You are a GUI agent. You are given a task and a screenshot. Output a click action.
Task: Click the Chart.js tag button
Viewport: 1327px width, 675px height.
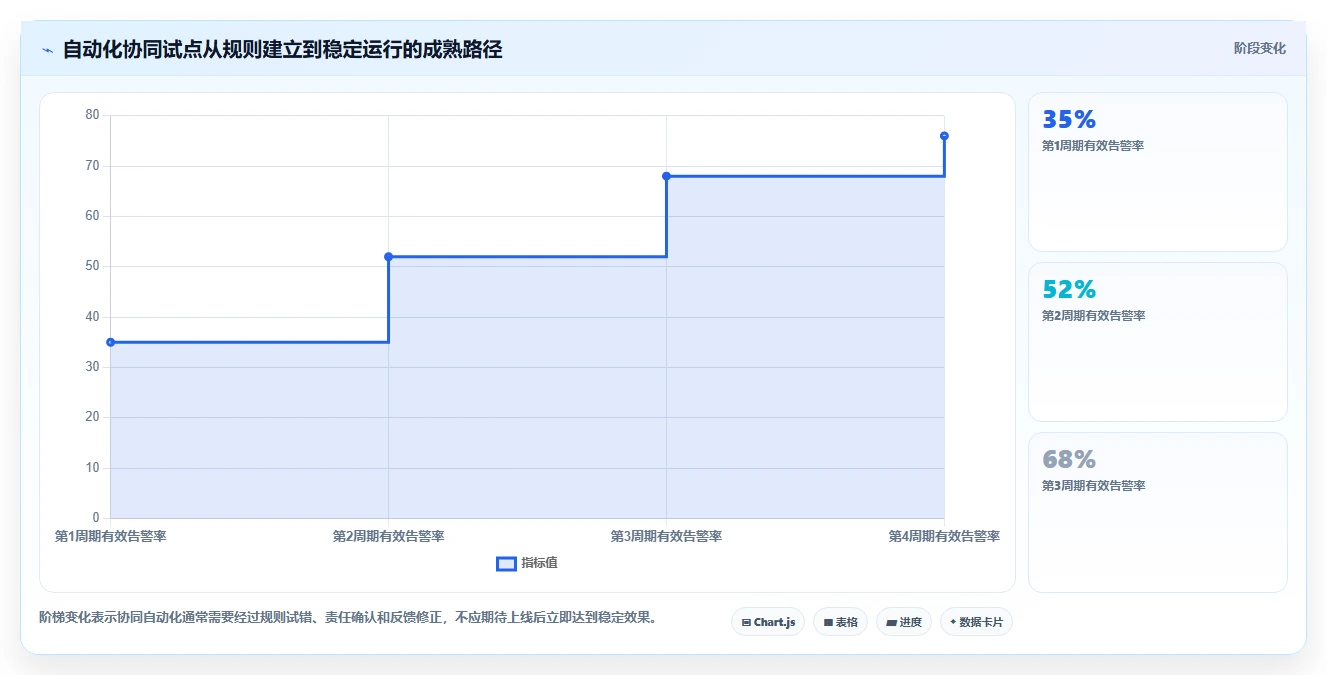[768, 622]
